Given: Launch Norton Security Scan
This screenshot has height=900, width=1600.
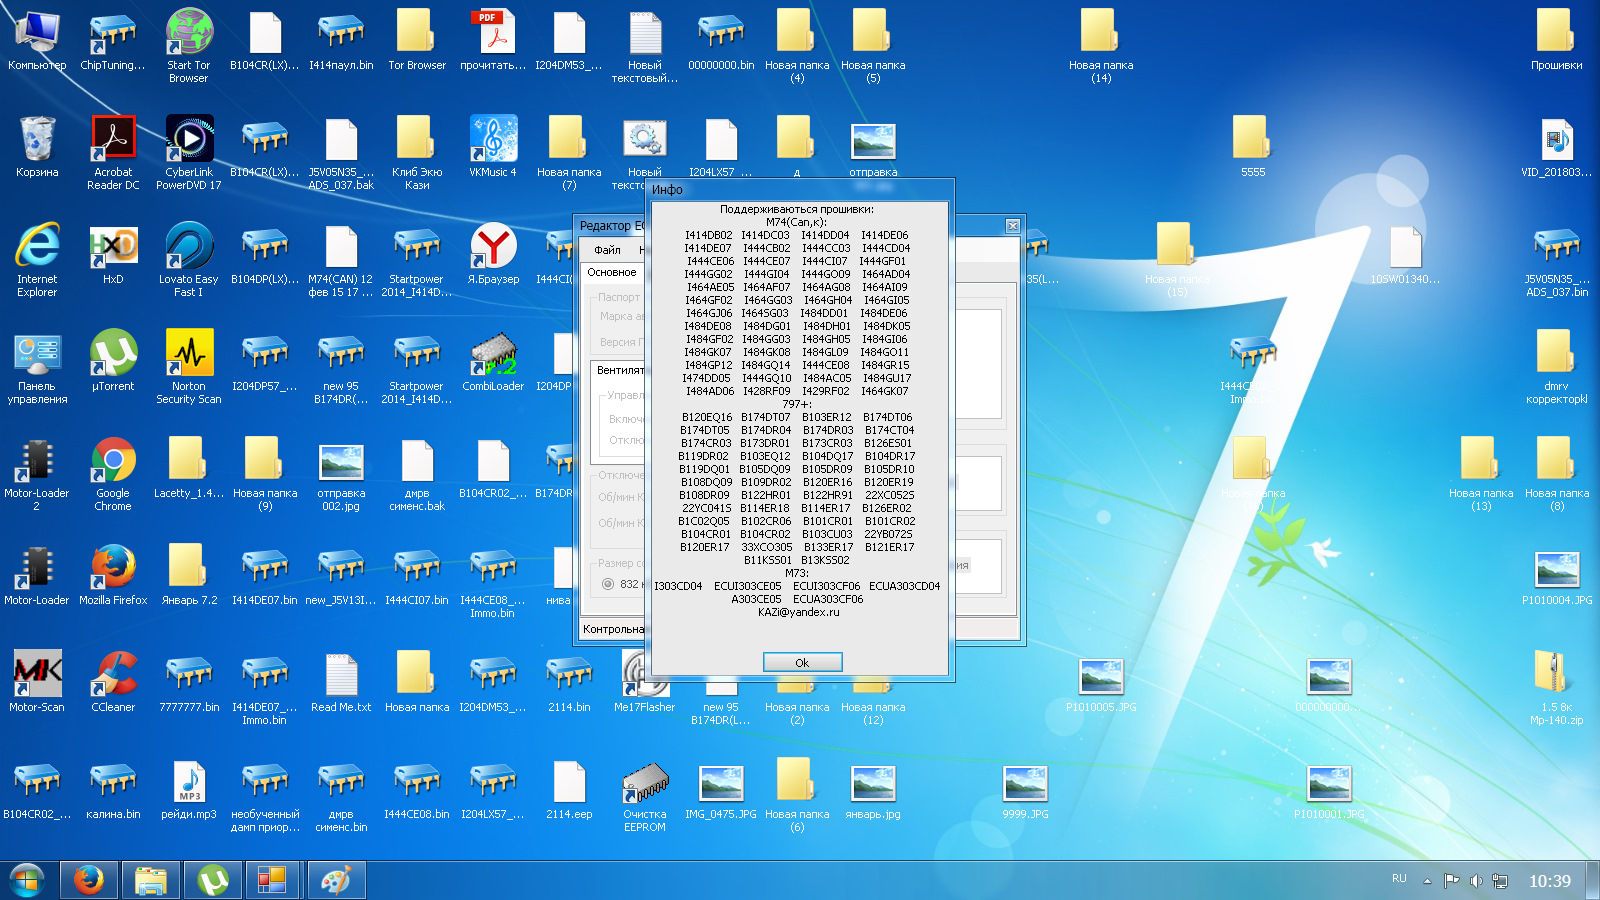Looking at the screenshot, I should (x=189, y=366).
